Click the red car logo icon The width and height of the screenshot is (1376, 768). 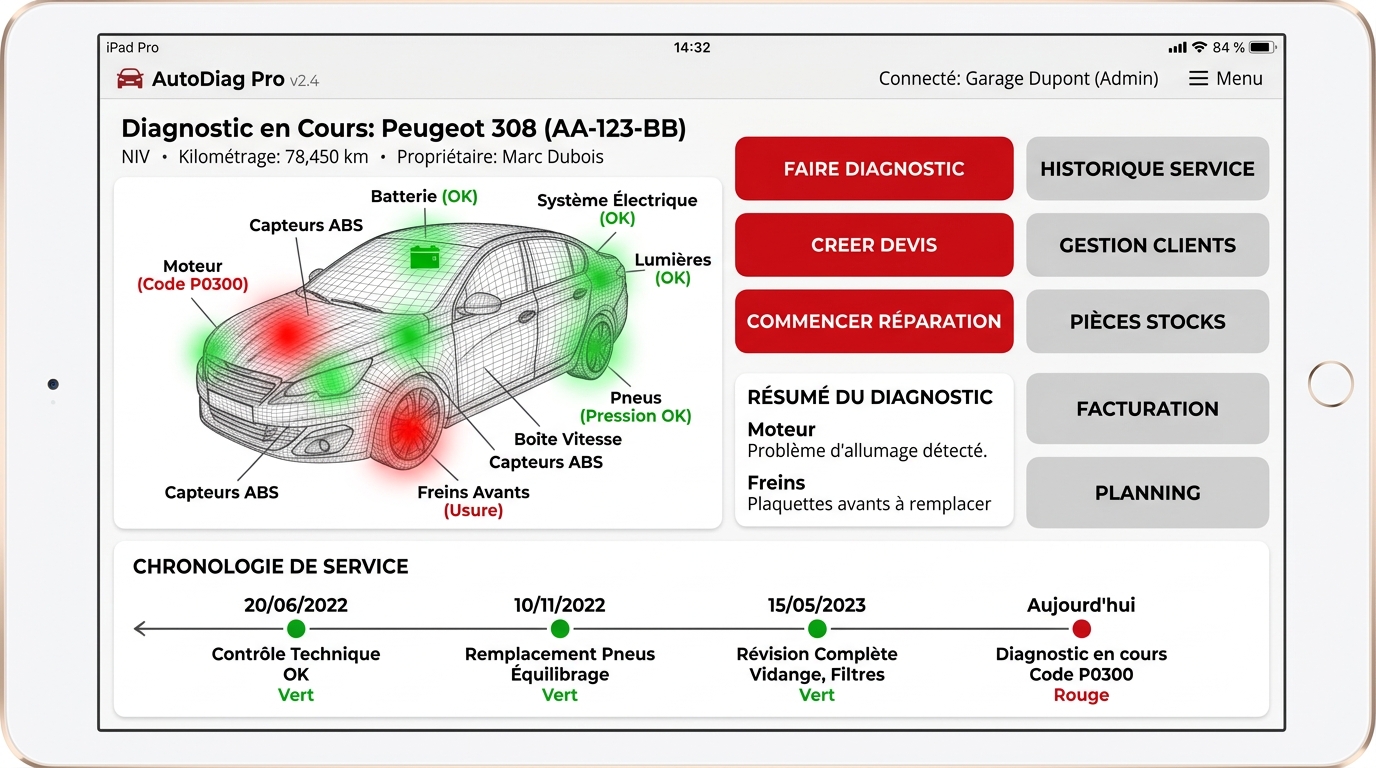pyautogui.click(x=130, y=79)
